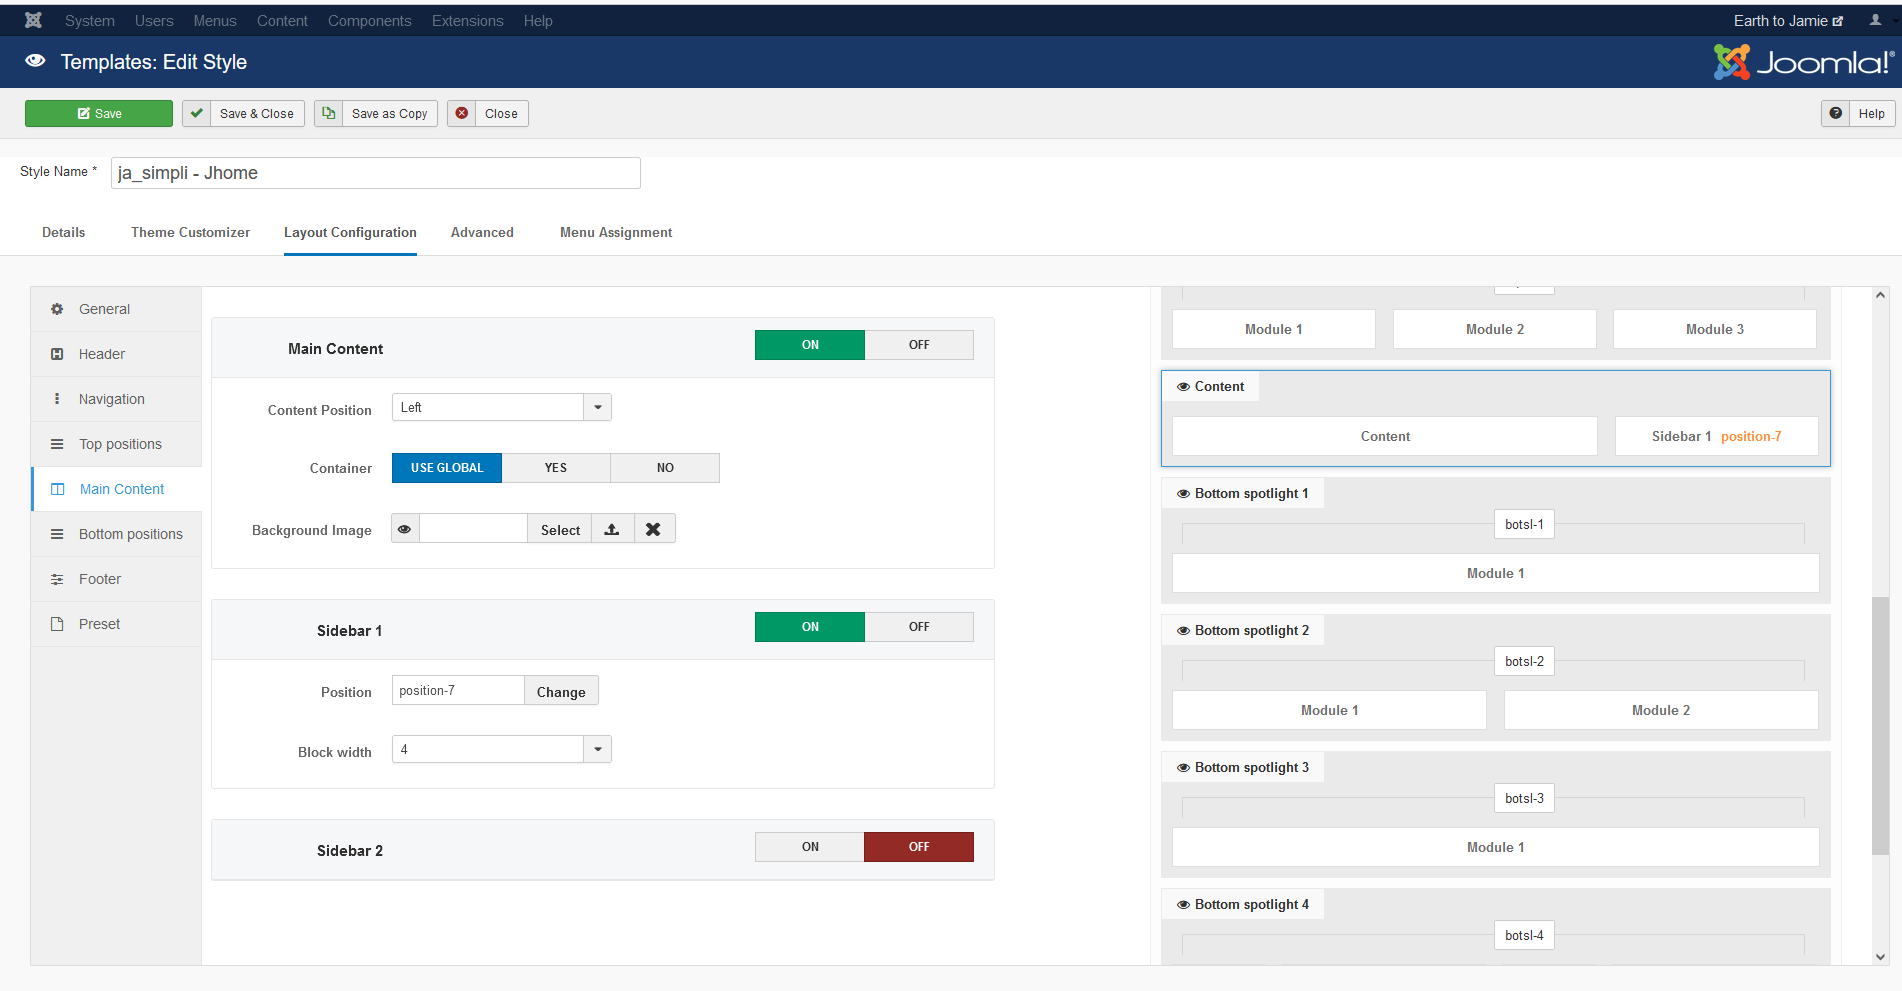Switch Main Content ON
Image resolution: width=1902 pixels, height=991 pixels.
click(x=810, y=345)
